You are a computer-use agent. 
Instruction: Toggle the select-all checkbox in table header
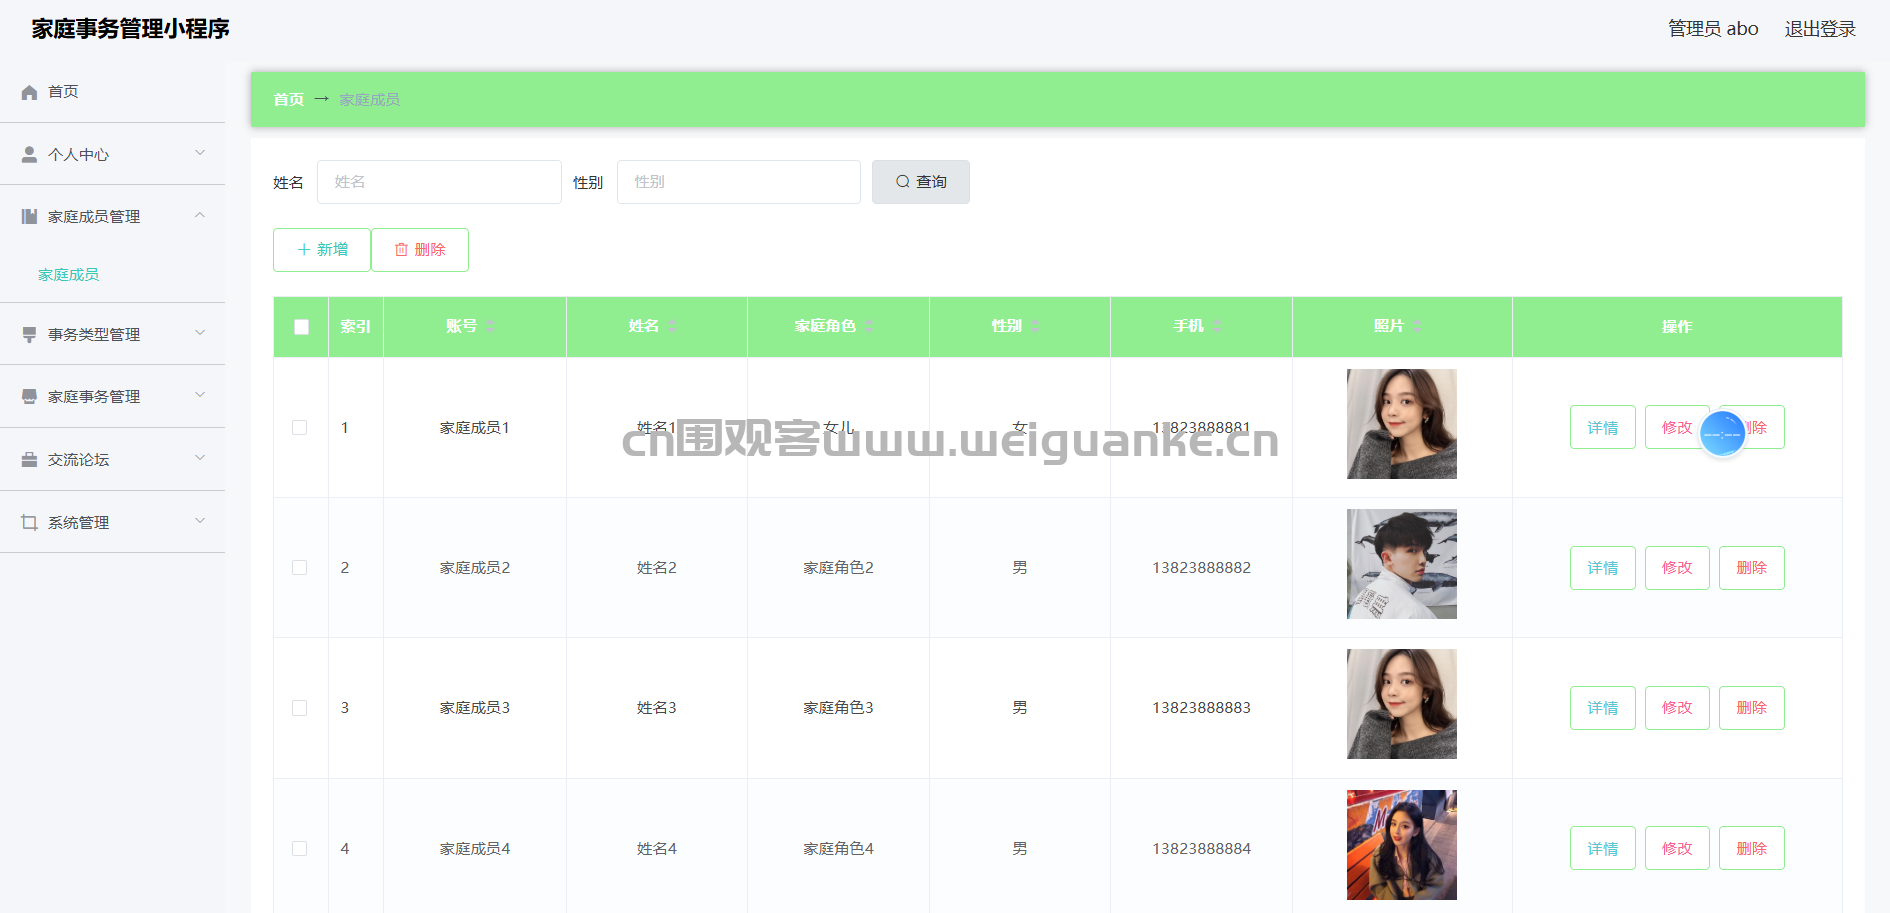[x=300, y=326]
